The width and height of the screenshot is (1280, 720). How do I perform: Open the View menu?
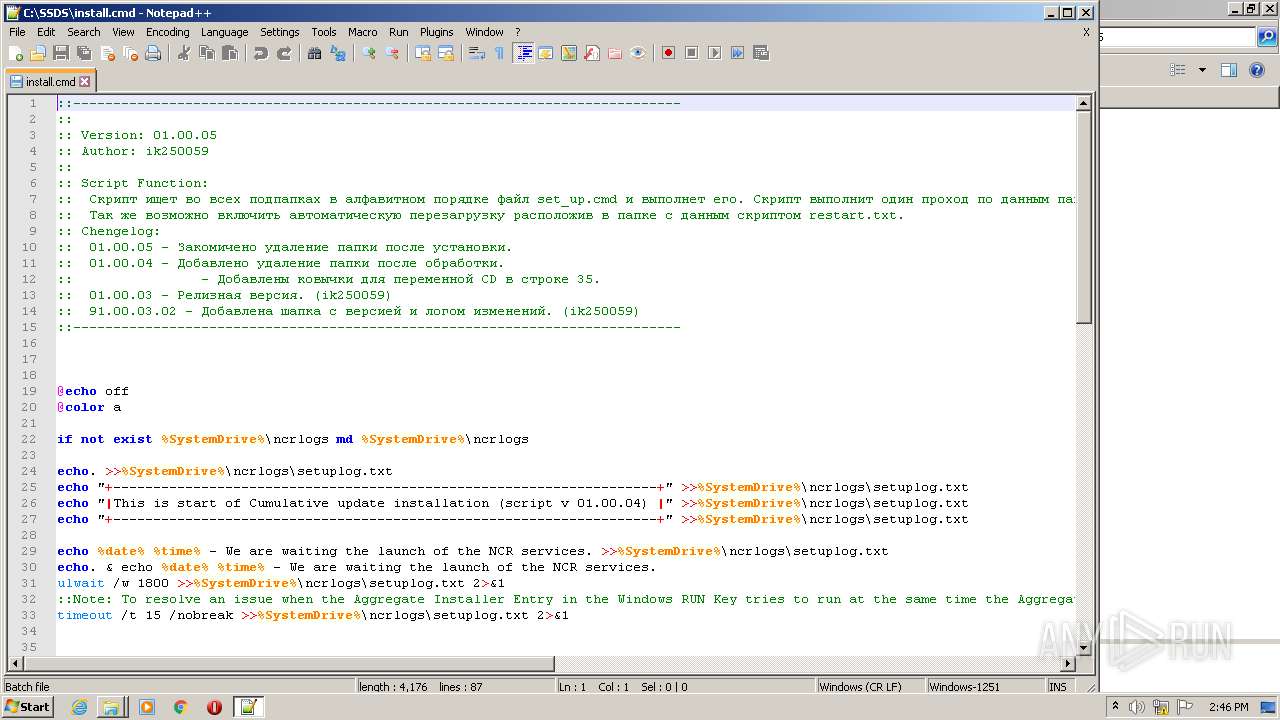tap(123, 32)
